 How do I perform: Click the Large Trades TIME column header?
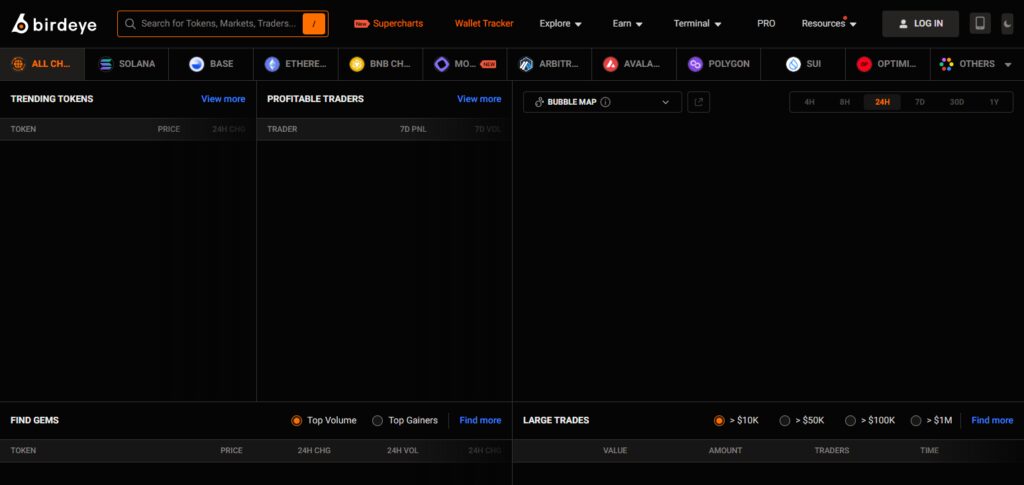point(929,450)
